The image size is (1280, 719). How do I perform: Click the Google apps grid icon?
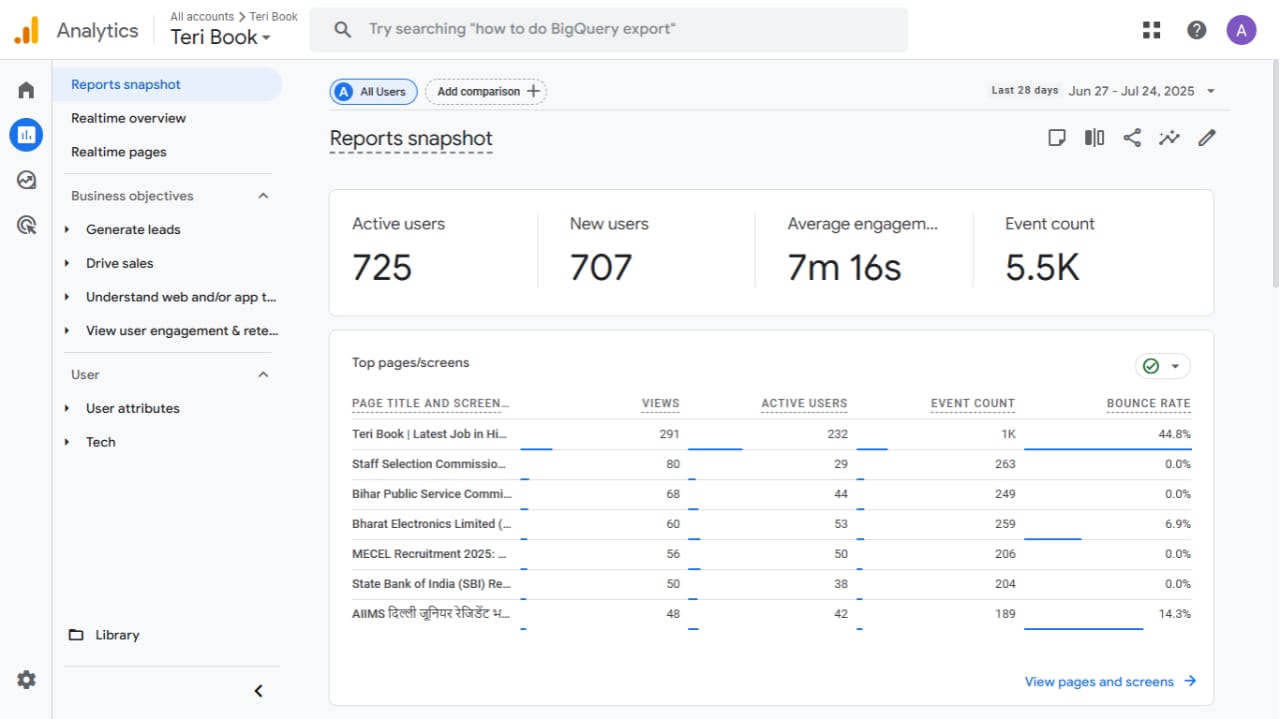(1152, 30)
